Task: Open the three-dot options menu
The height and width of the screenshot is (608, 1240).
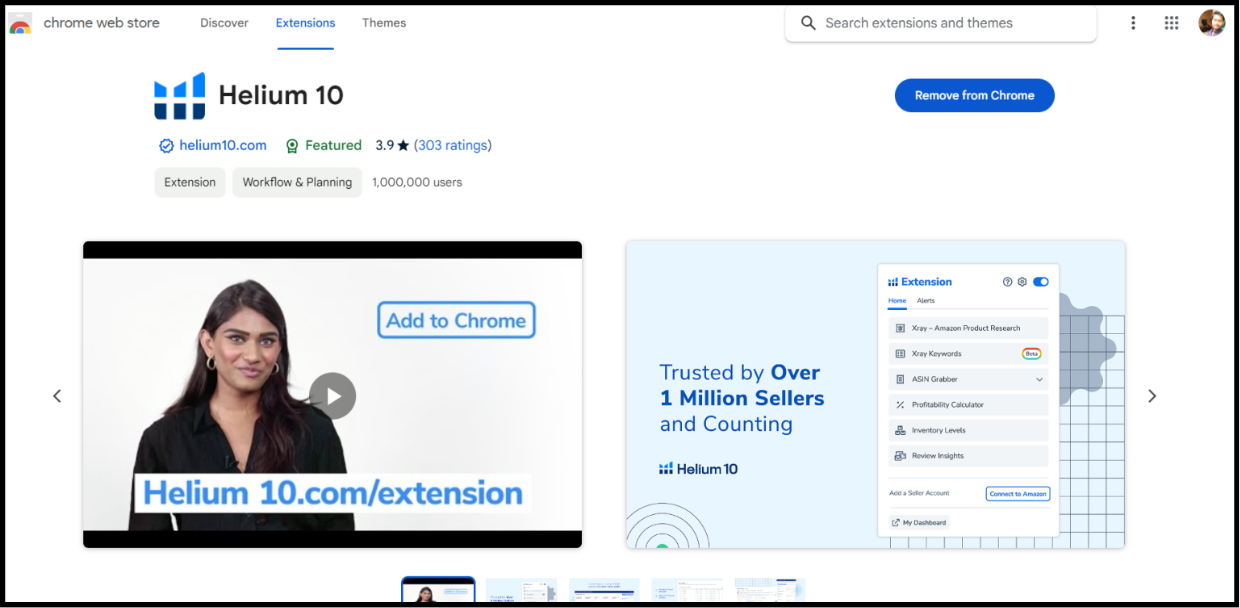Action: (x=1133, y=22)
